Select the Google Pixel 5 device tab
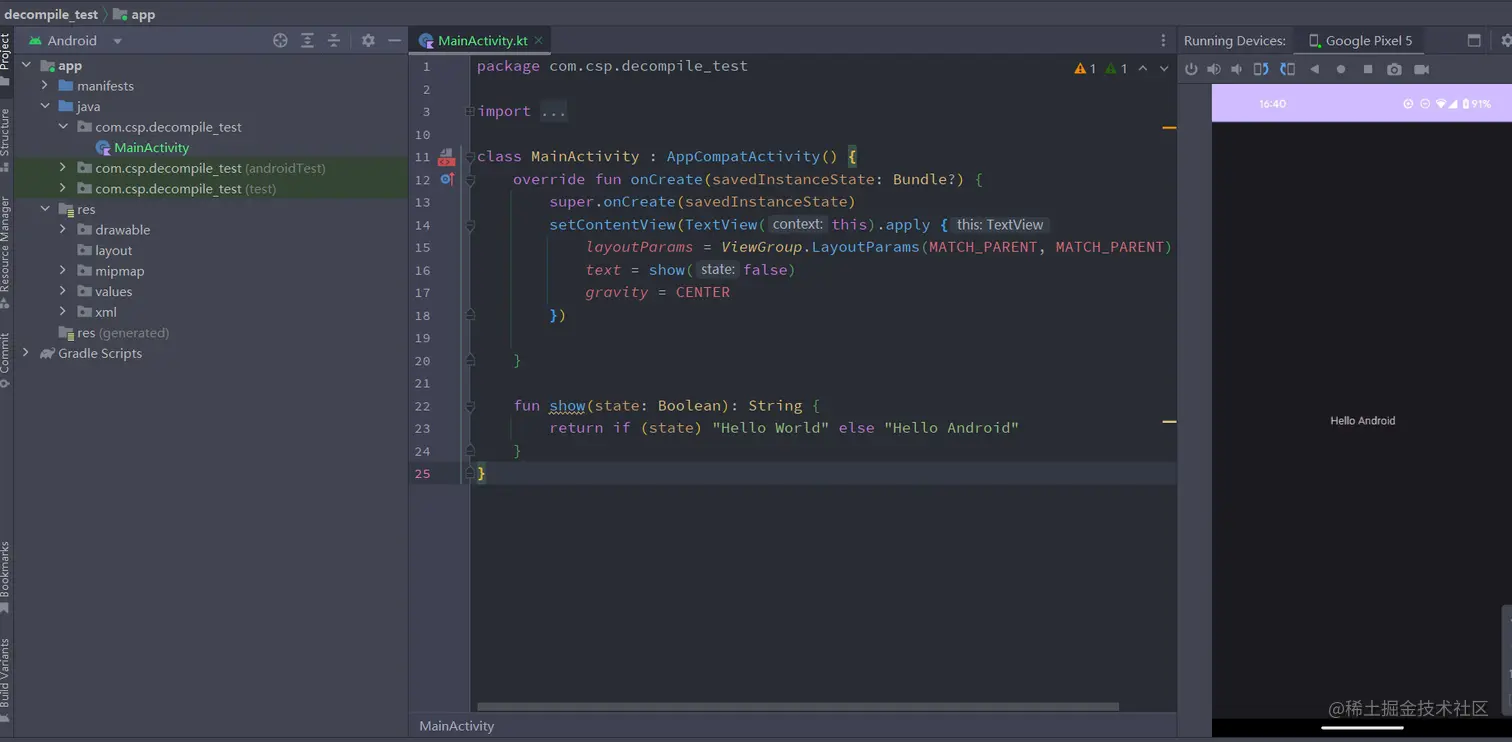 point(1360,41)
